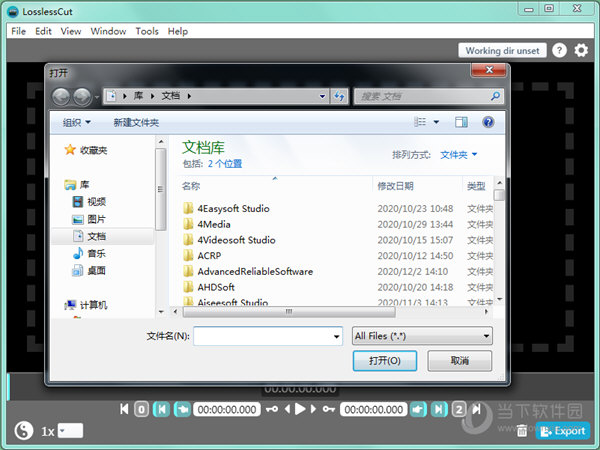Click the trash delete source icon
The height and width of the screenshot is (450, 600).
(x=522, y=431)
